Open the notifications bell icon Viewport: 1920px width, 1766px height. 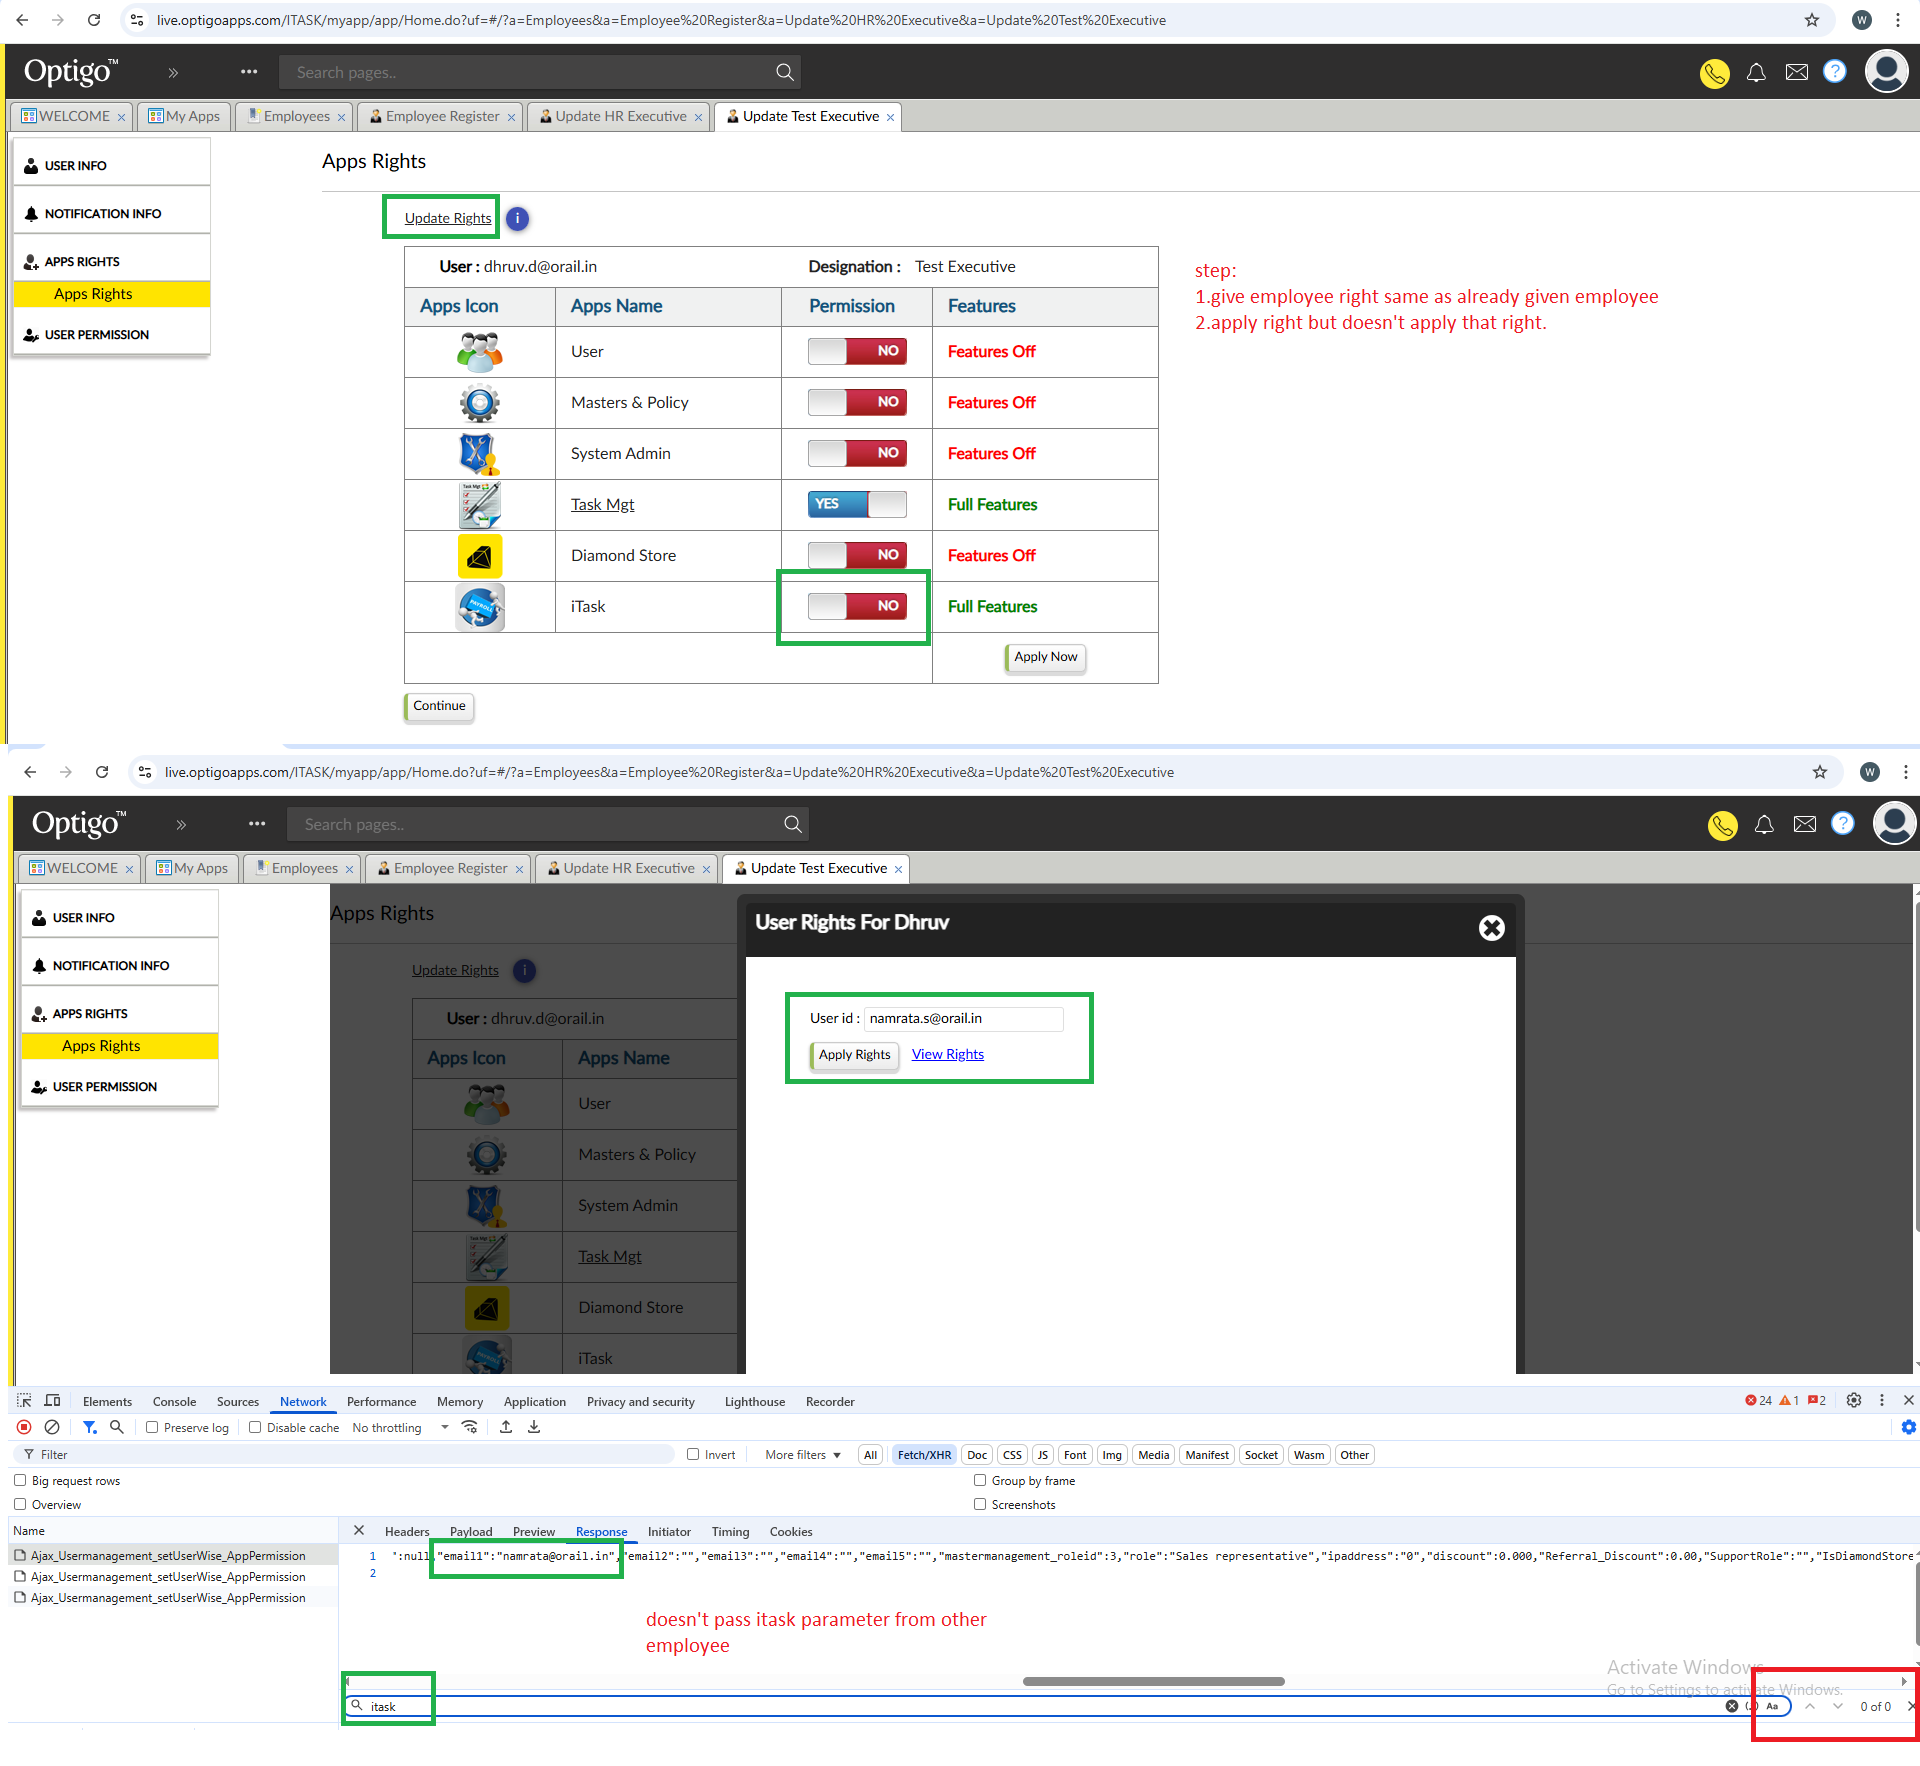coord(1756,73)
